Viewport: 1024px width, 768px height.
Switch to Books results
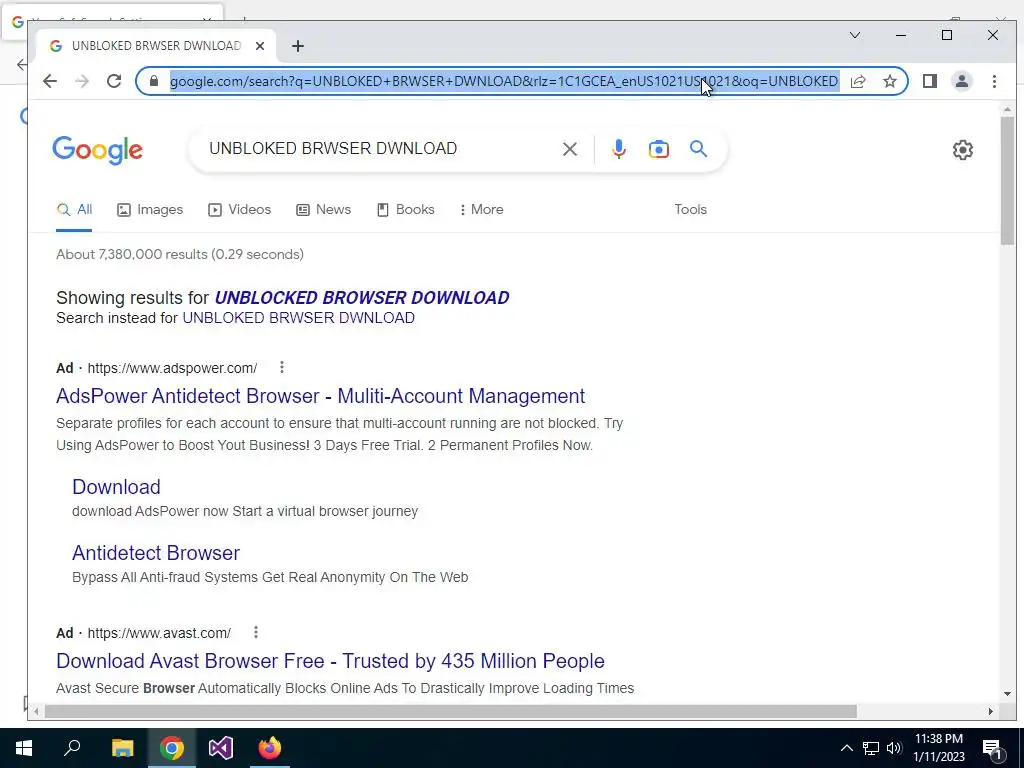[406, 210]
